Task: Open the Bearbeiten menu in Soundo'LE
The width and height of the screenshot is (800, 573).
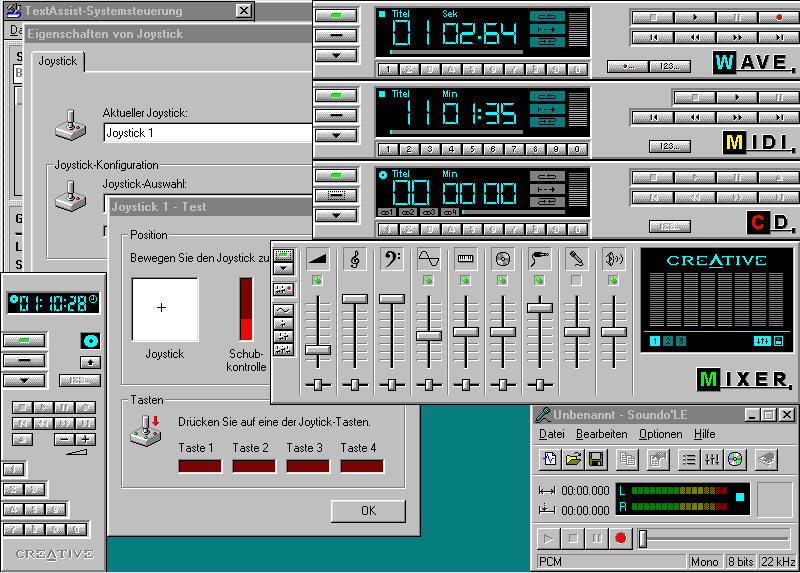Action: tap(600, 434)
